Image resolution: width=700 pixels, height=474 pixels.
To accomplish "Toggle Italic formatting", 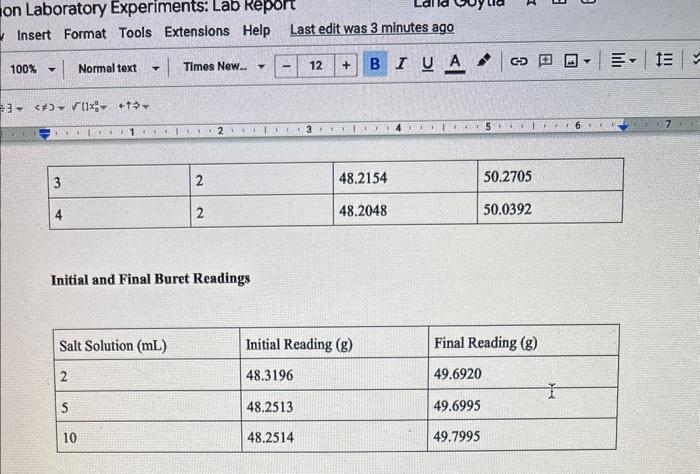I will pyautogui.click(x=401, y=63).
